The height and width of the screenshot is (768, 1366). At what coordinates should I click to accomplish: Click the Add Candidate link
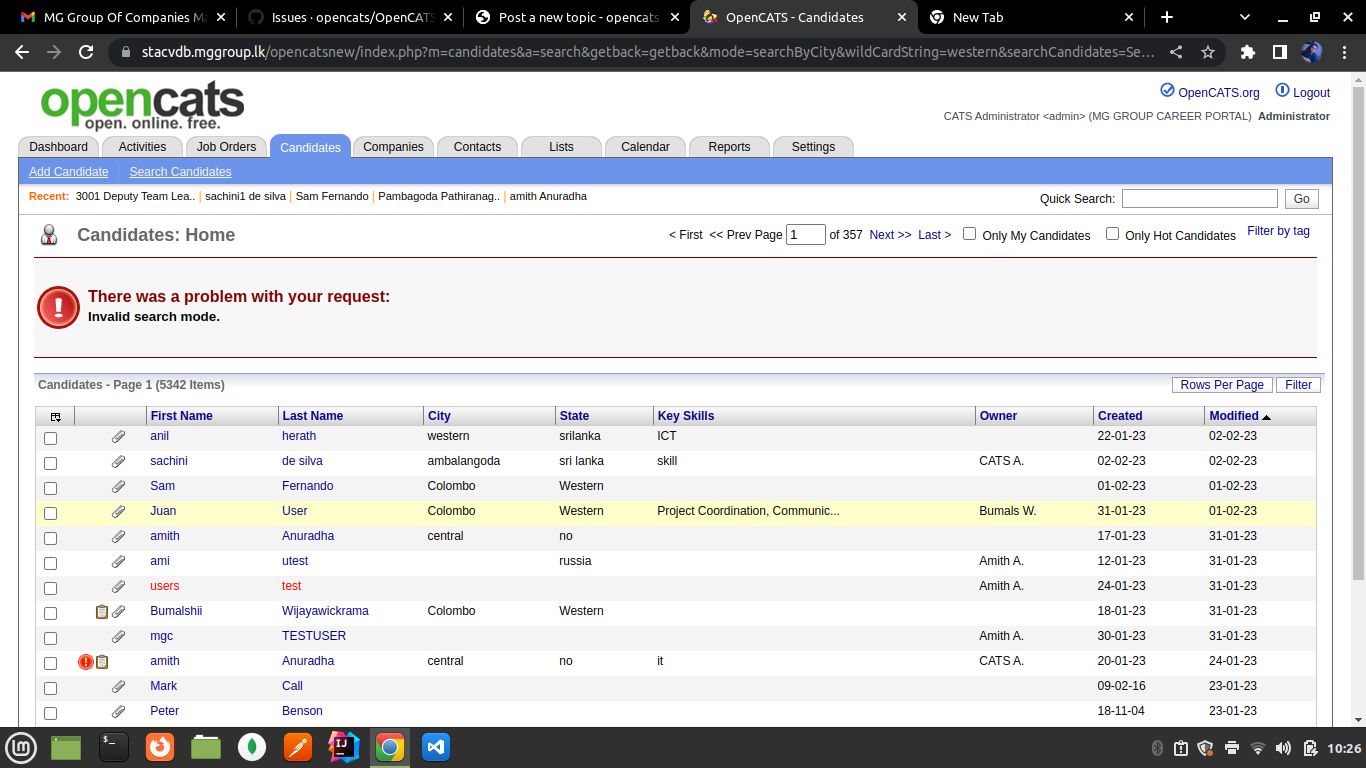[x=68, y=172]
